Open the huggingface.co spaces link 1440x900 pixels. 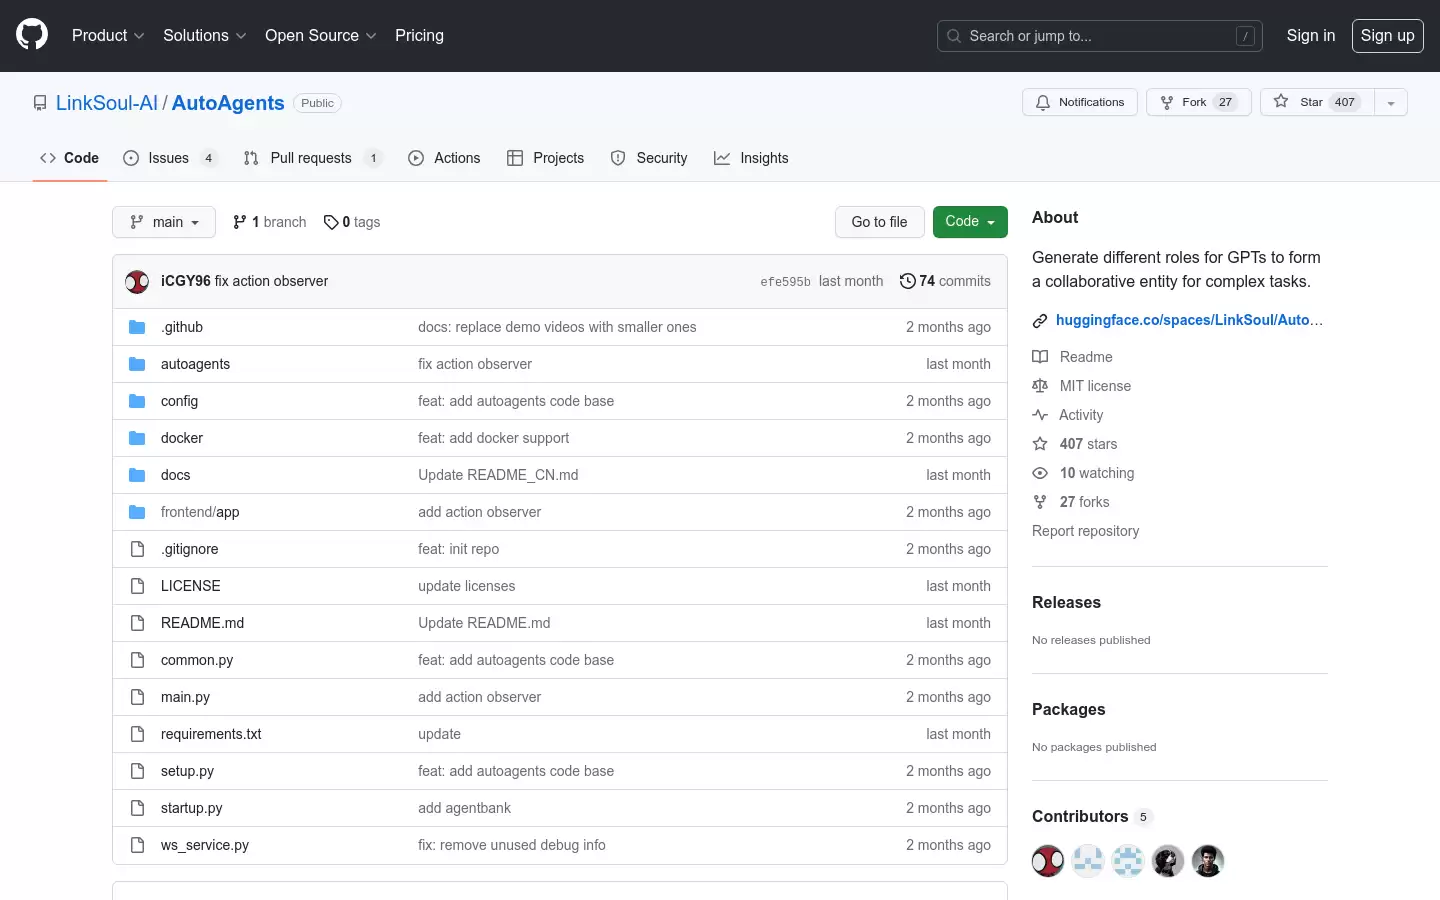click(x=1189, y=320)
